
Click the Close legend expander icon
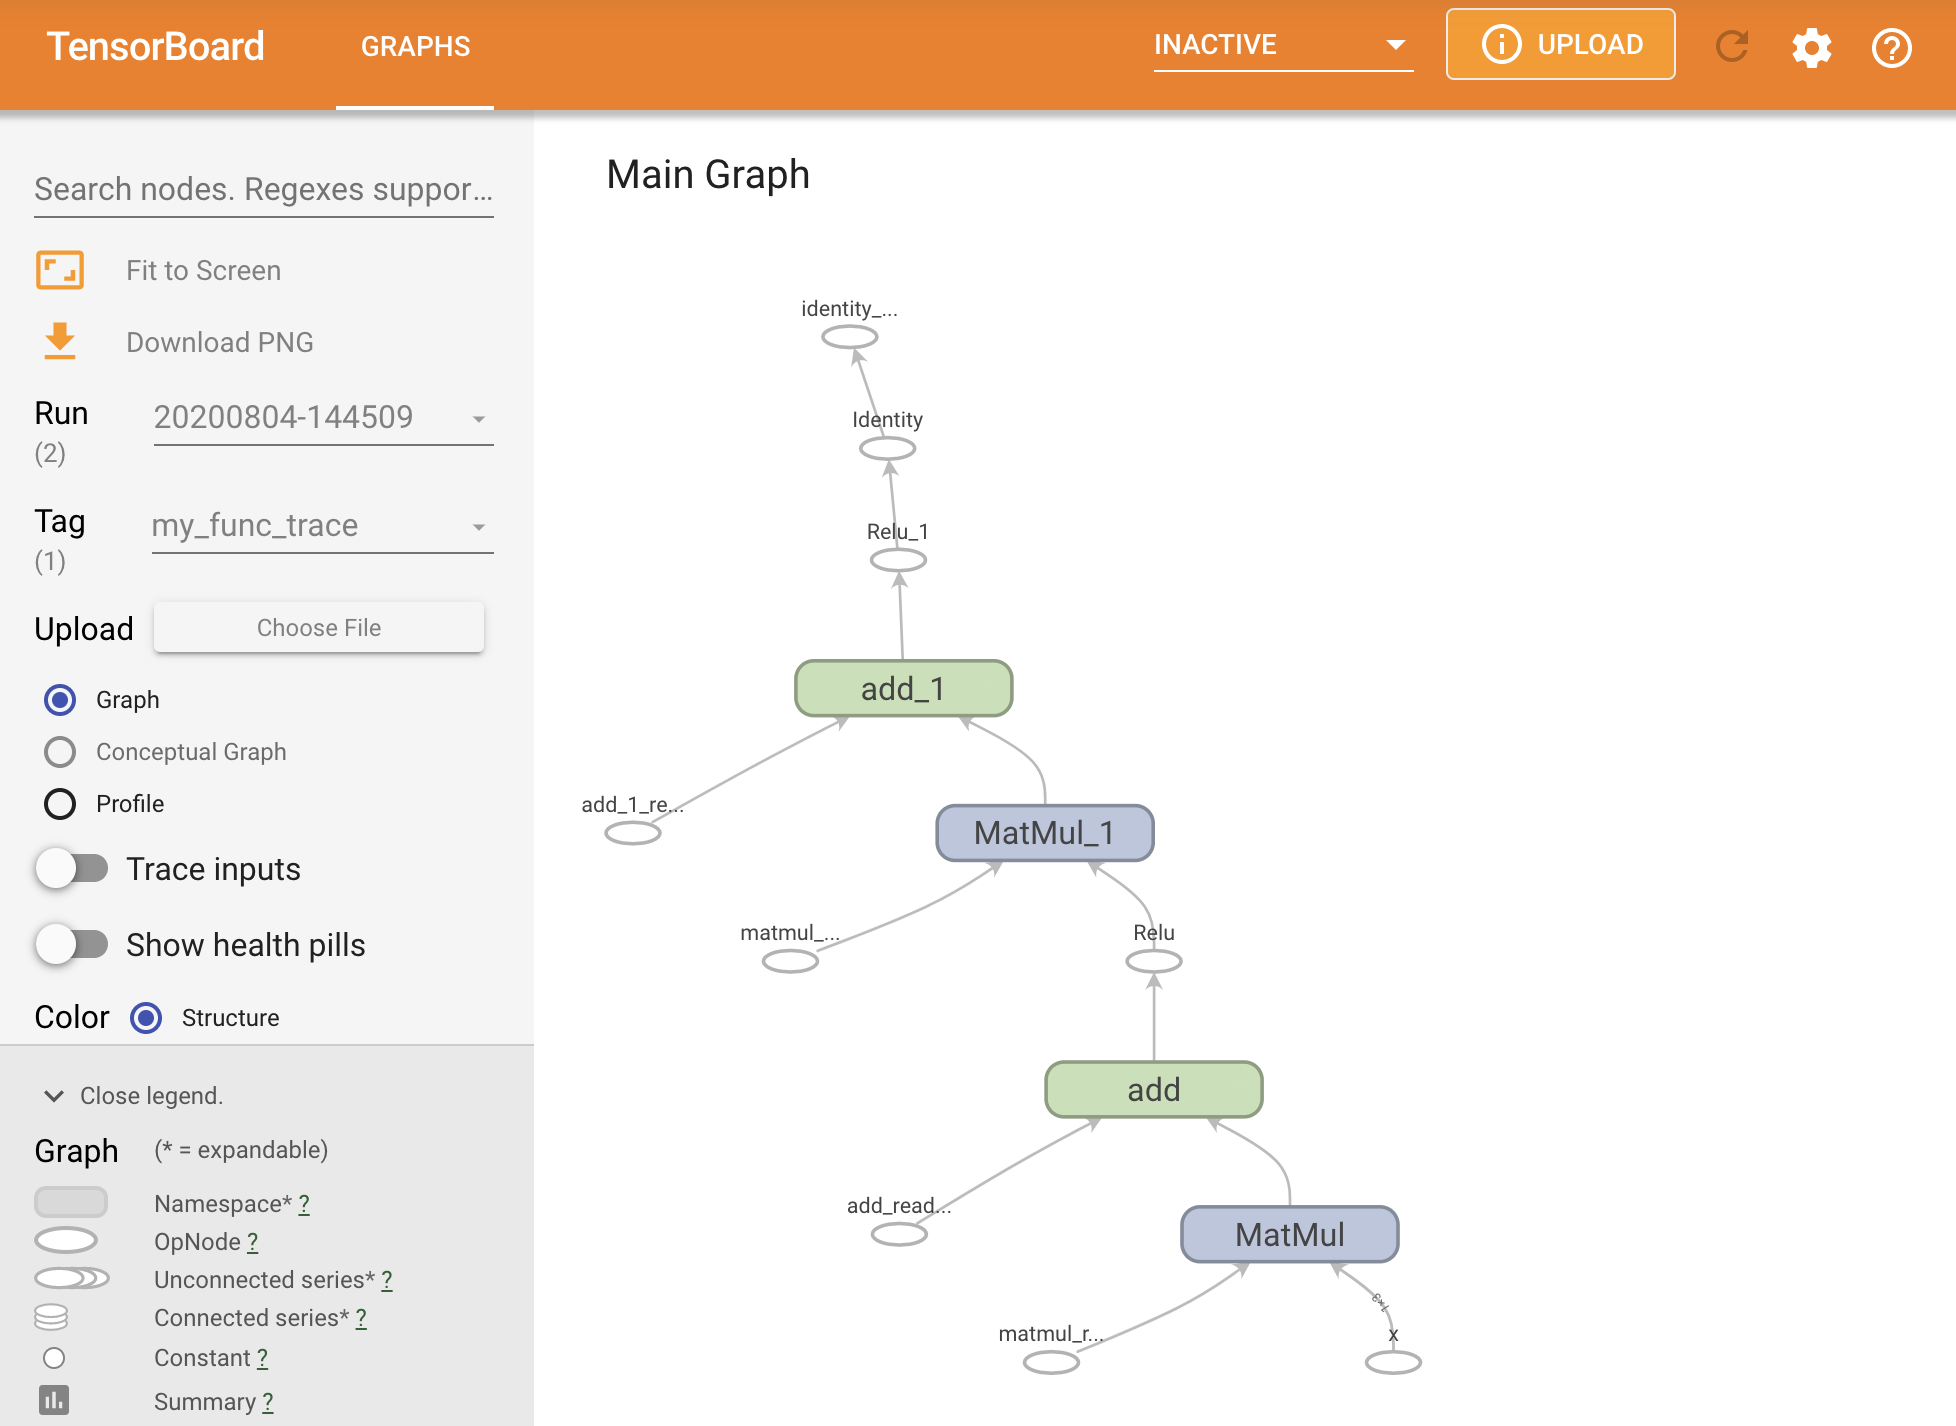click(53, 1096)
